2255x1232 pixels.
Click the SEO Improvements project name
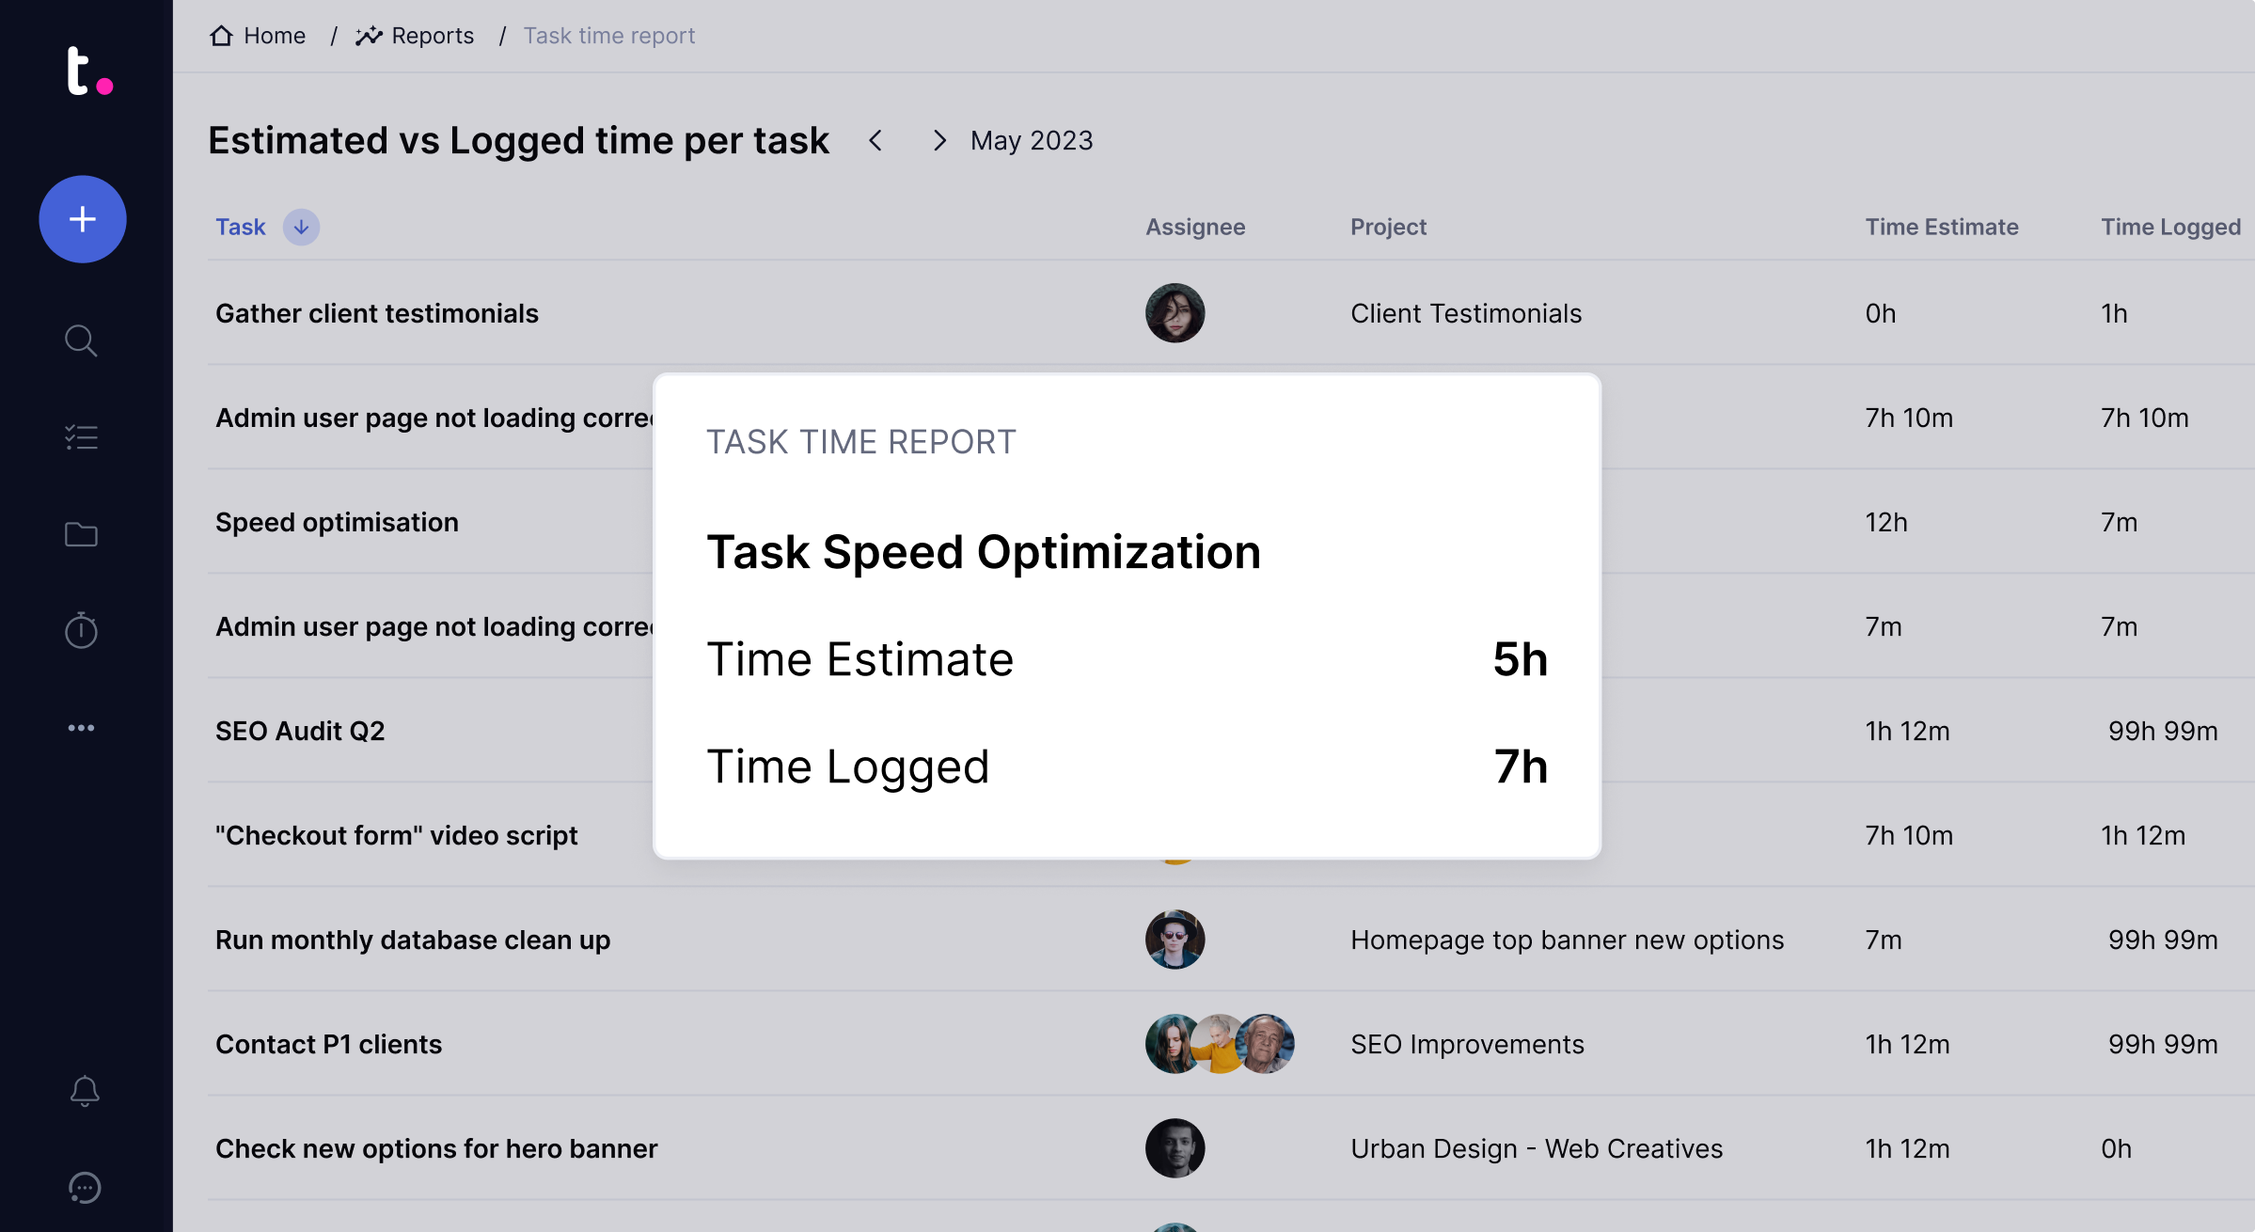pos(1467,1044)
